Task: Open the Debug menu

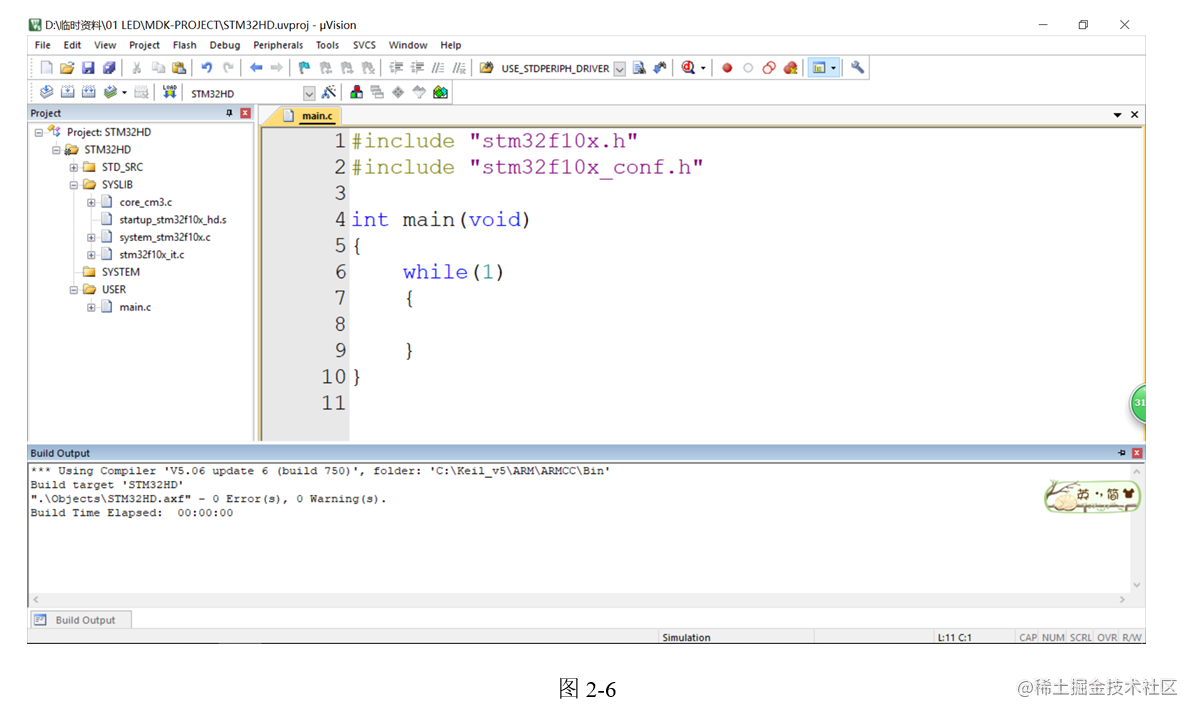Action: coord(225,45)
